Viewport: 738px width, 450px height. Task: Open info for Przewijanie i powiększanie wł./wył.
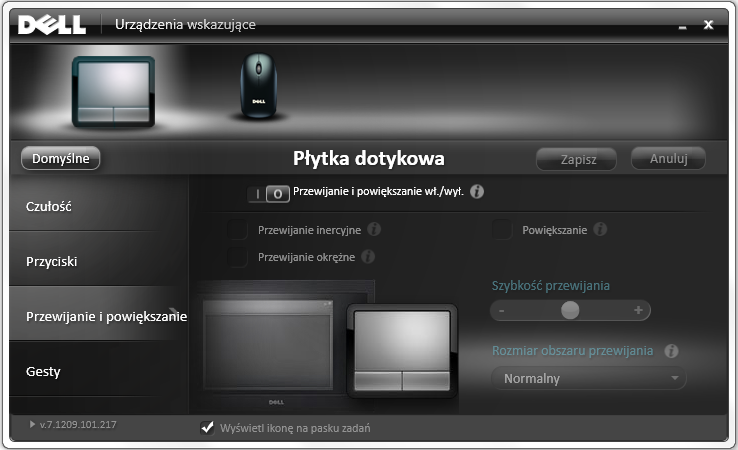tap(477, 192)
